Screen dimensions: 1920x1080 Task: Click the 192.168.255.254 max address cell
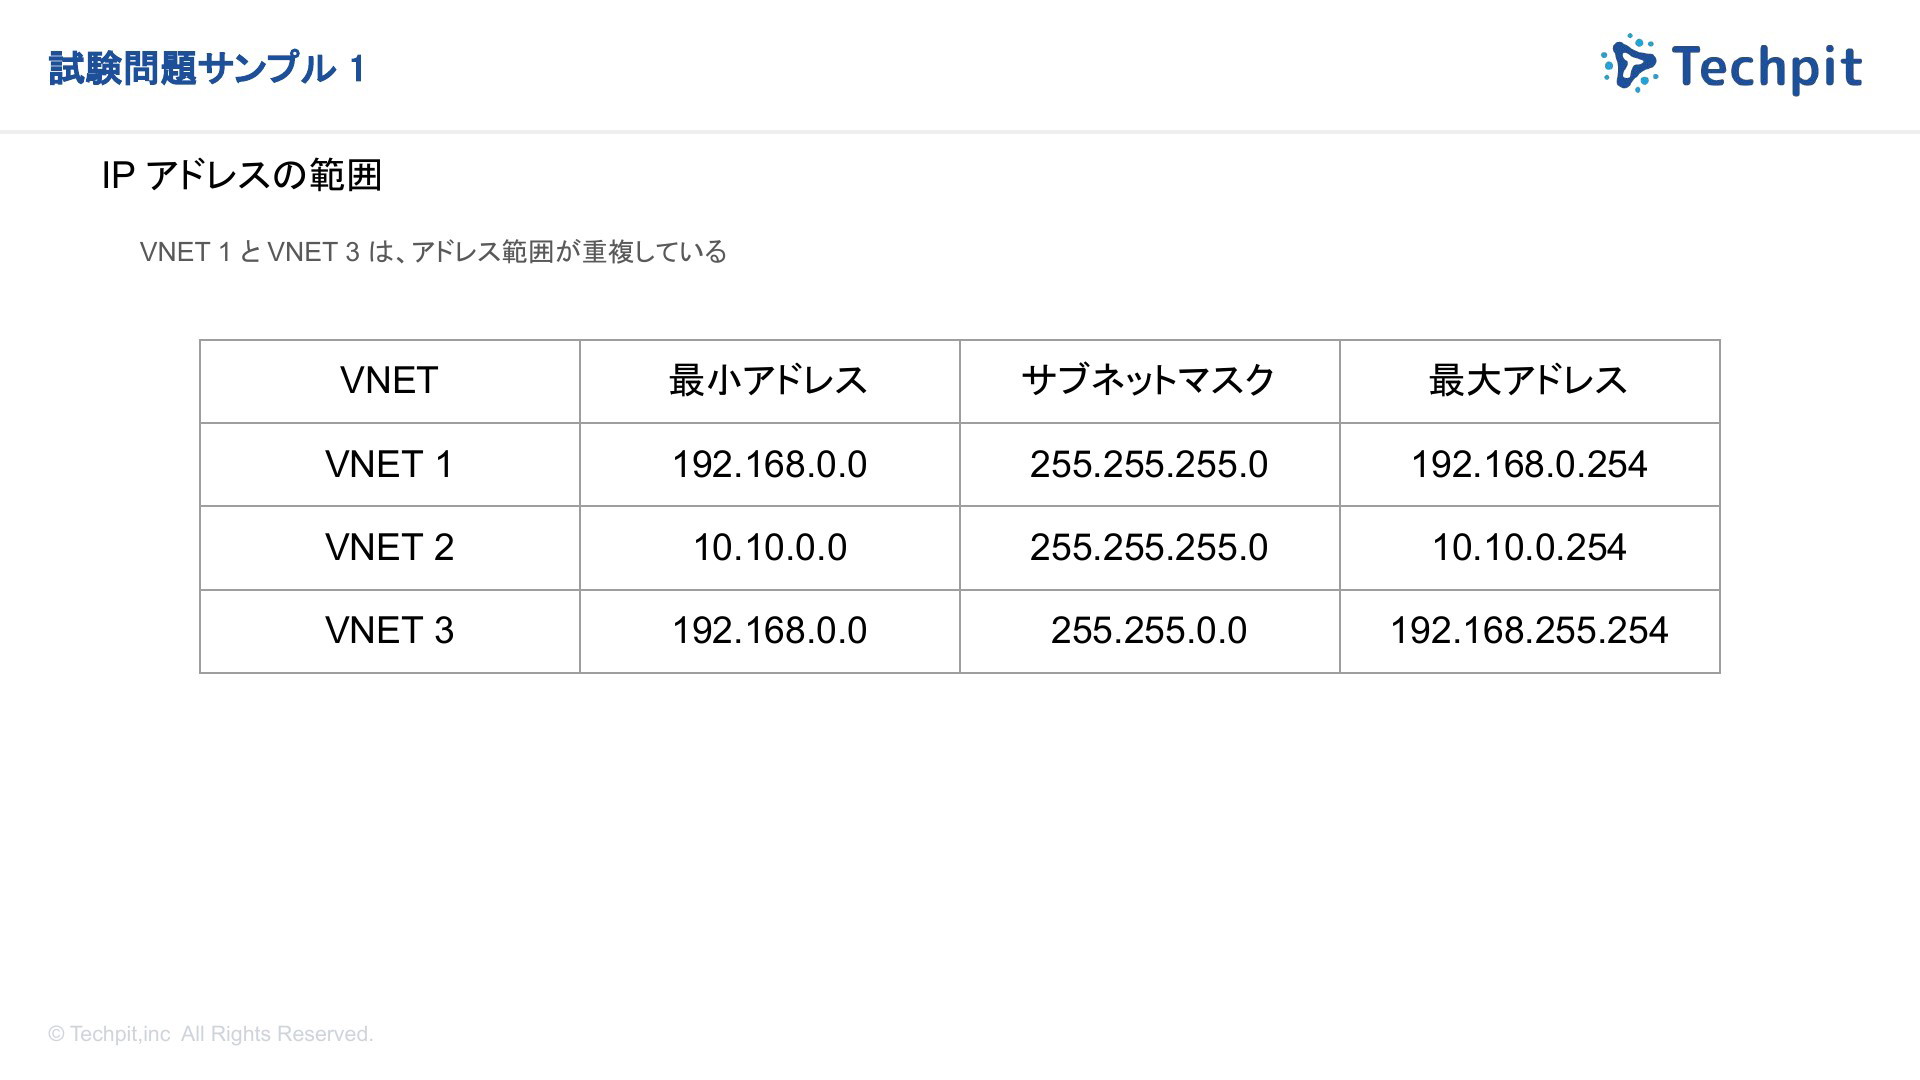point(1529,630)
